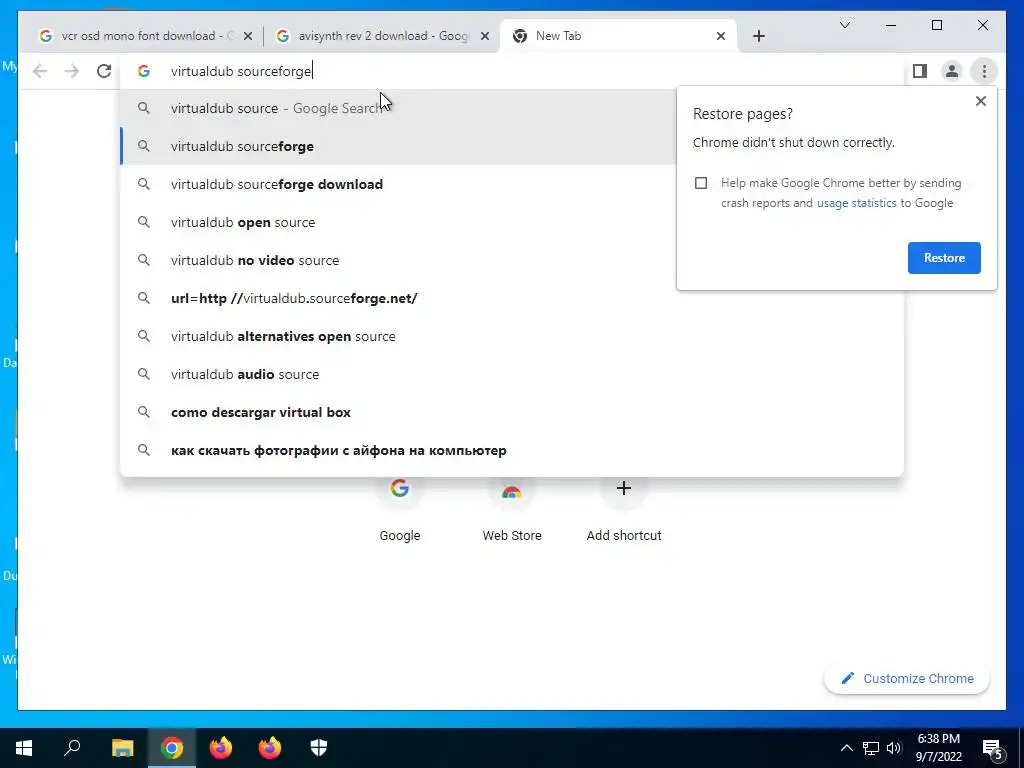Viewport: 1024px width, 768px height.
Task: Click the Restore button
Action: click(944, 258)
